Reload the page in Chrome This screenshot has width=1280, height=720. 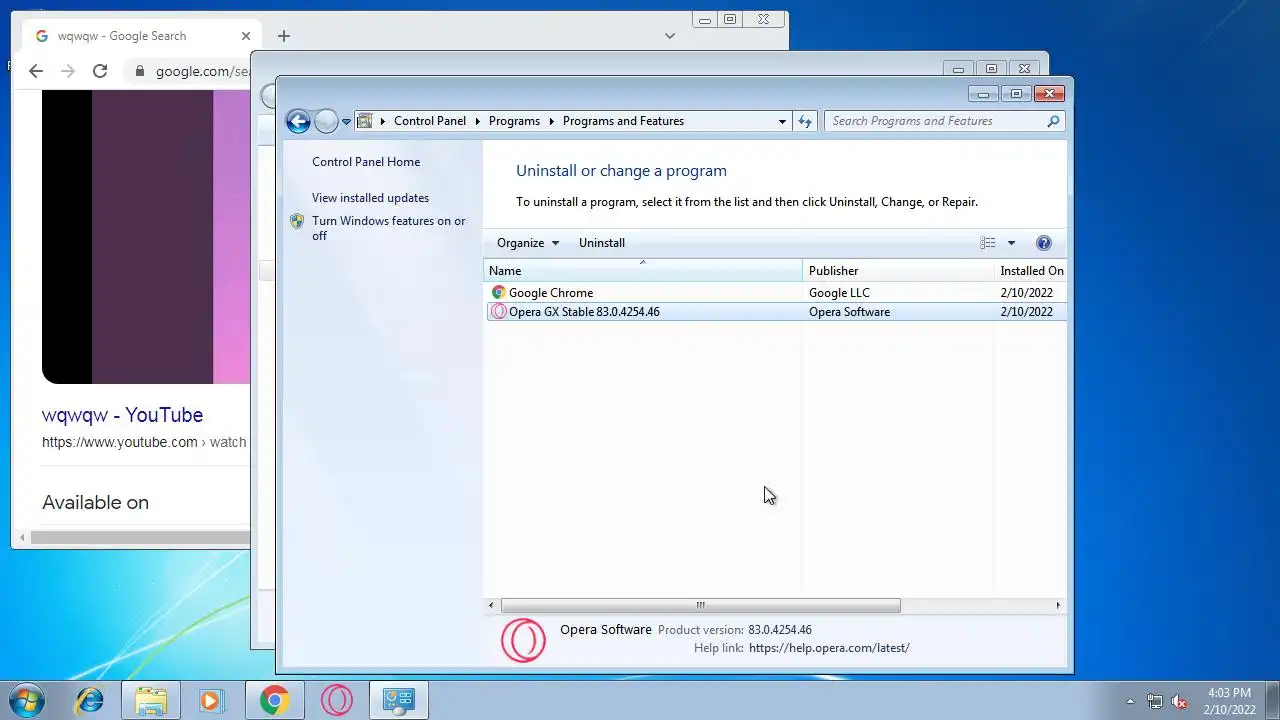[x=100, y=71]
